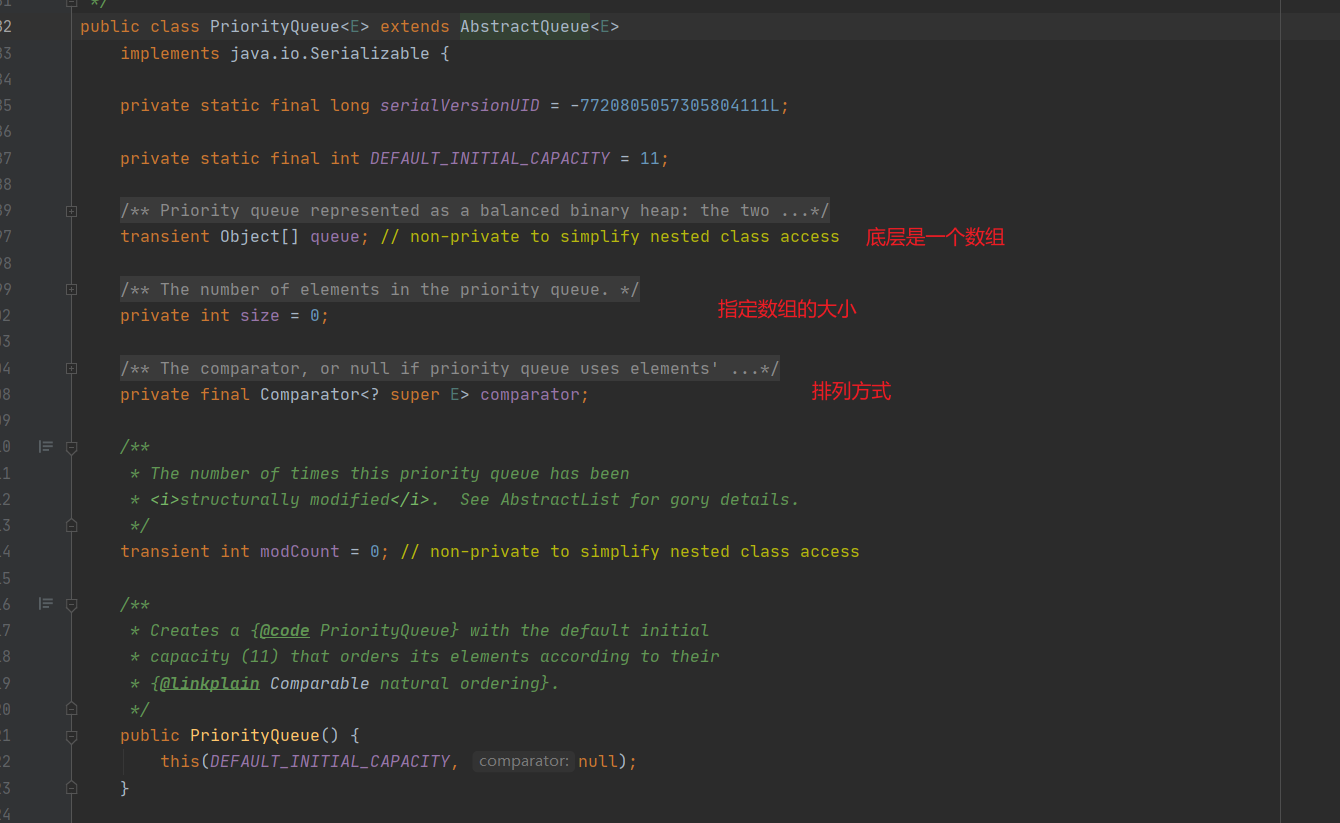Click 'this' call in constructor body
Screen dimensions: 1340x823
pyautogui.click(x=180, y=761)
